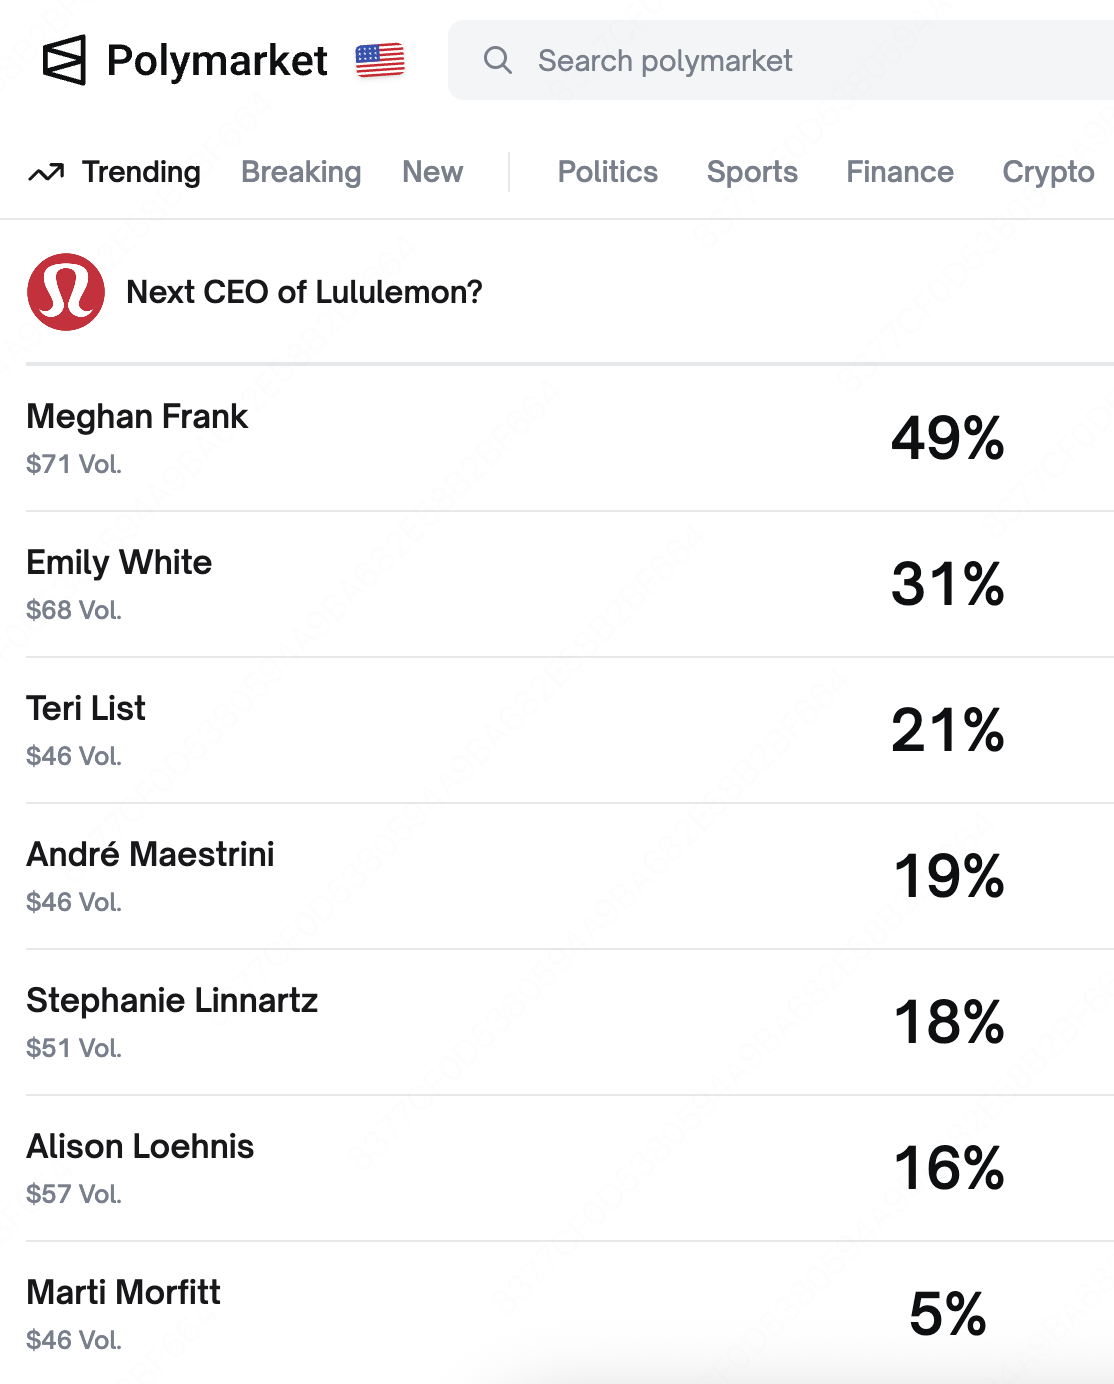Go to the Sports category

click(x=752, y=172)
